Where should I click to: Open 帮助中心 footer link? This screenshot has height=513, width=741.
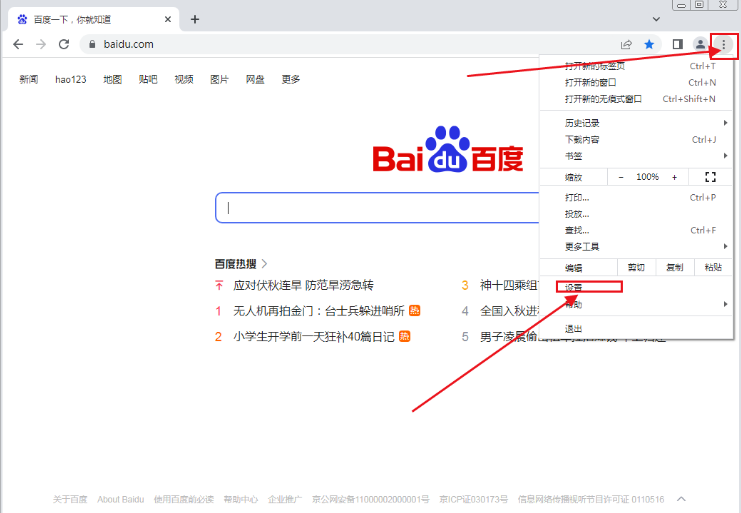(x=241, y=499)
